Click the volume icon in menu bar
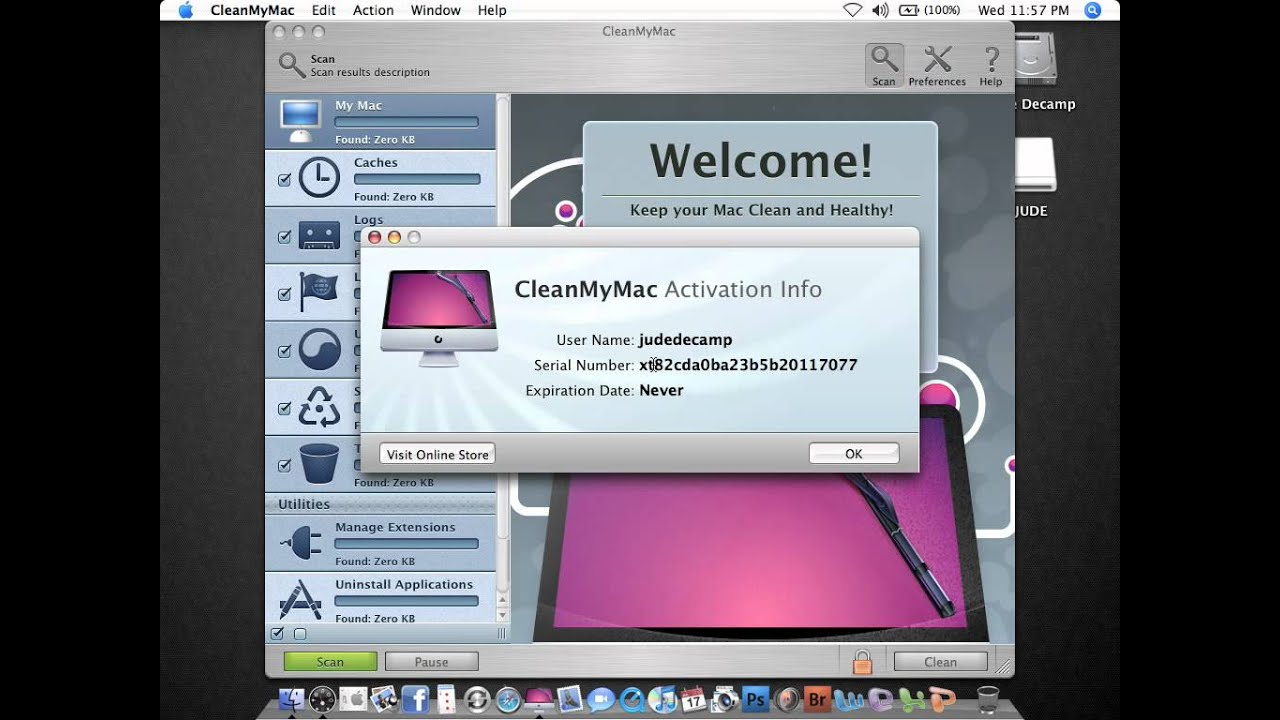 pos(880,10)
